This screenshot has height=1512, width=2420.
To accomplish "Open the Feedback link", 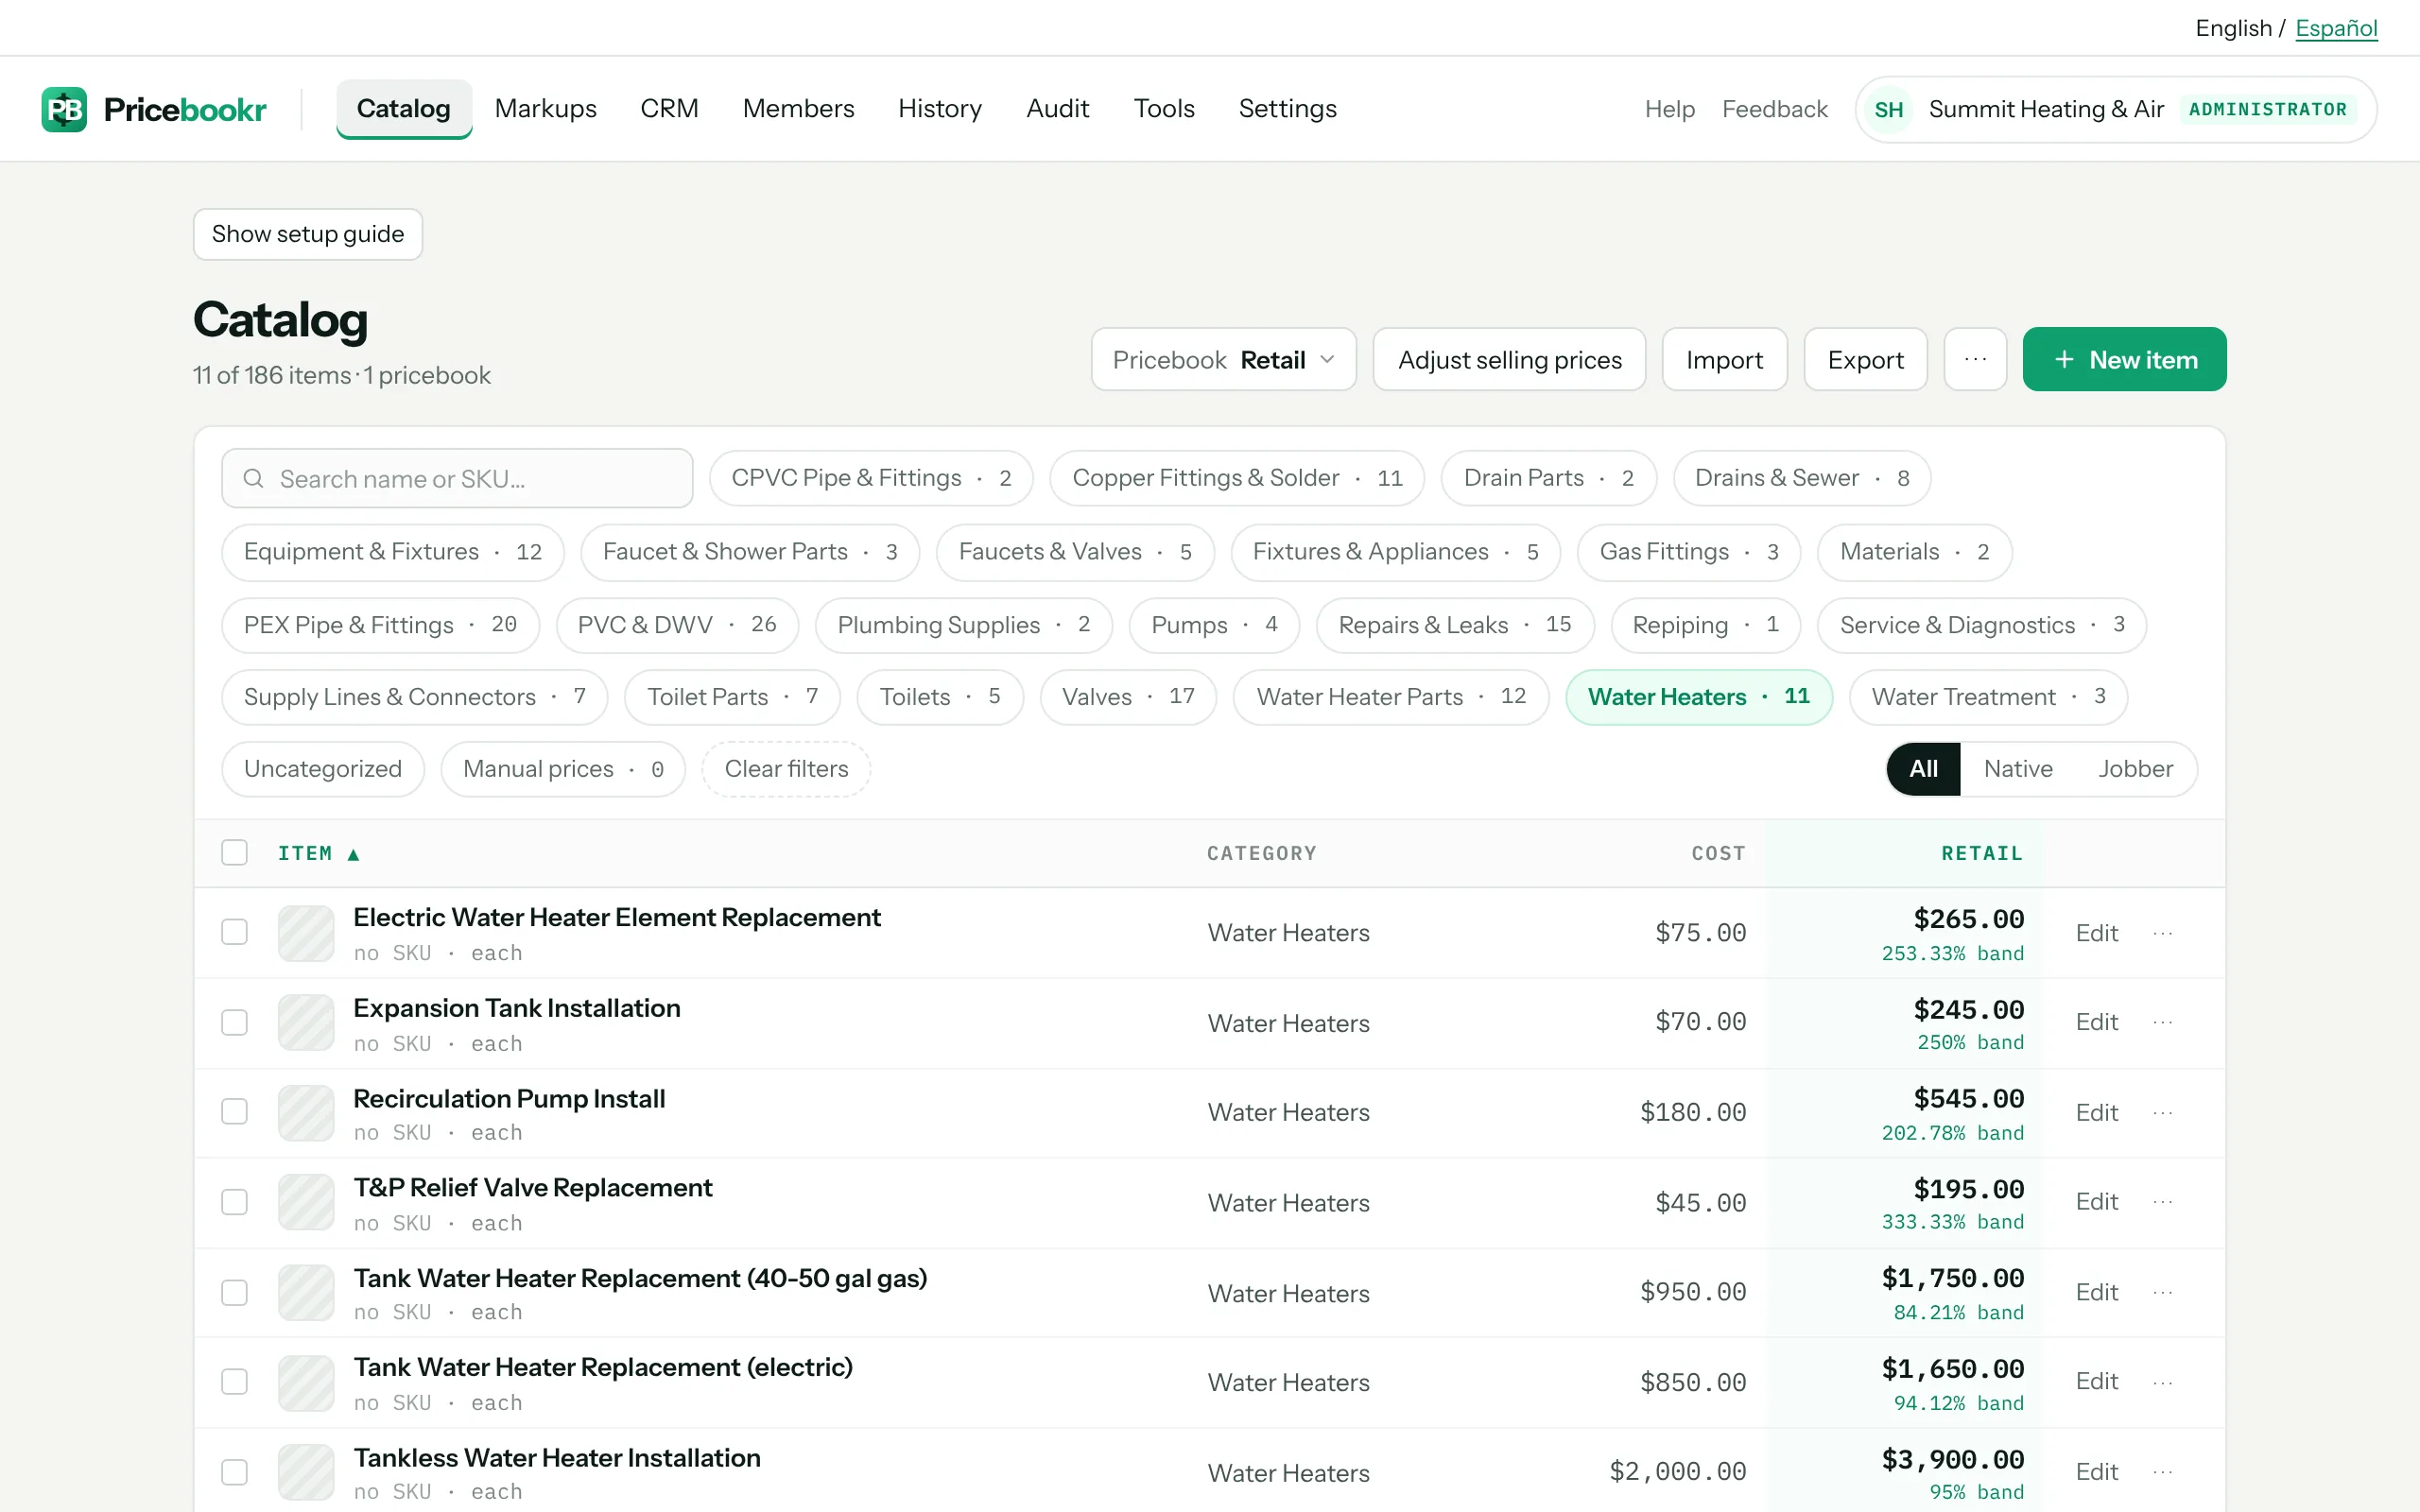I will click(x=1774, y=109).
